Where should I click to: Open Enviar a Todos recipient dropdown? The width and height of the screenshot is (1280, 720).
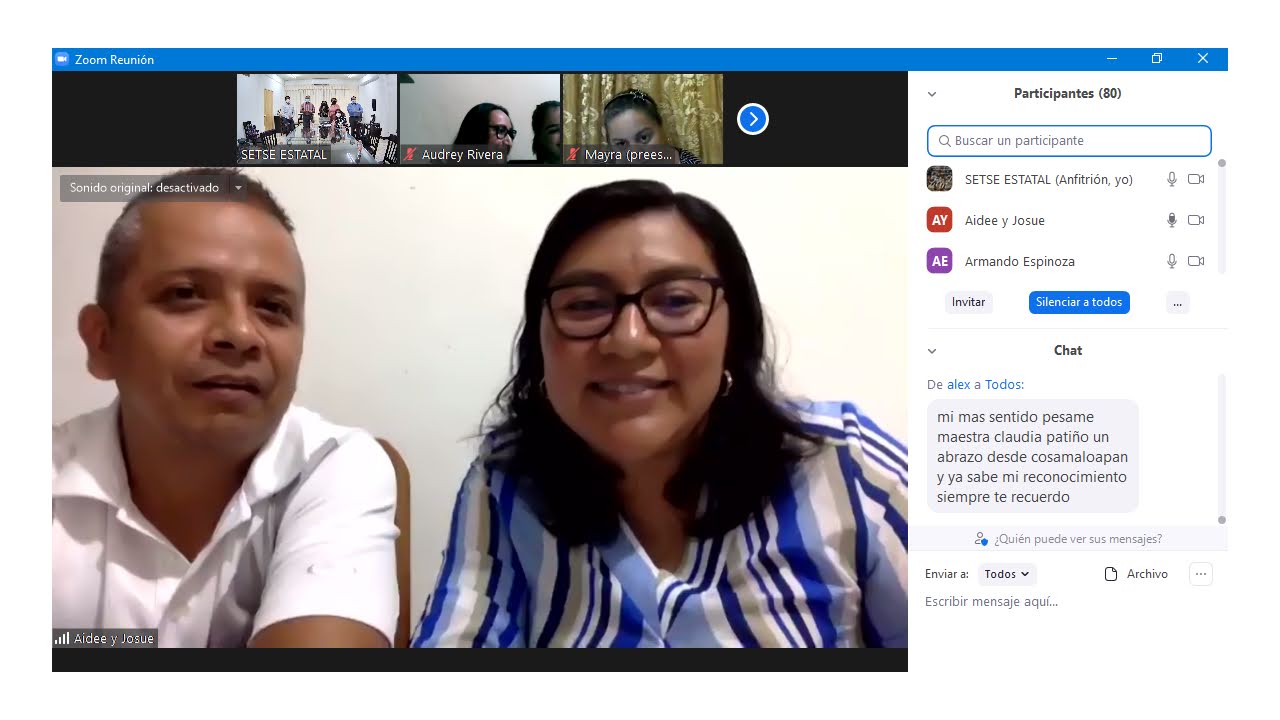coord(1007,574)
